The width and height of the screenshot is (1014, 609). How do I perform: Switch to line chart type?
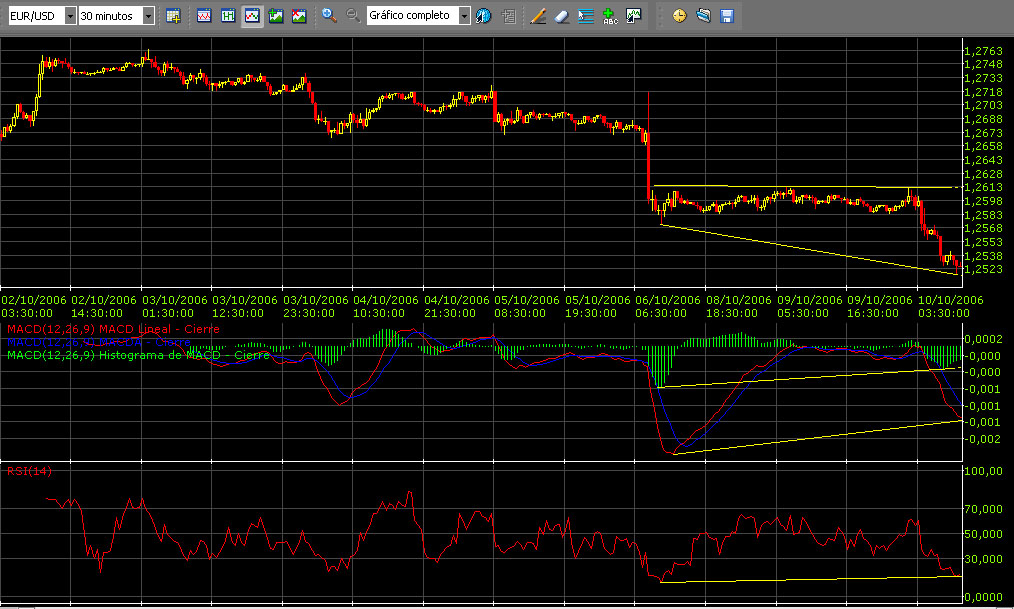205,16
